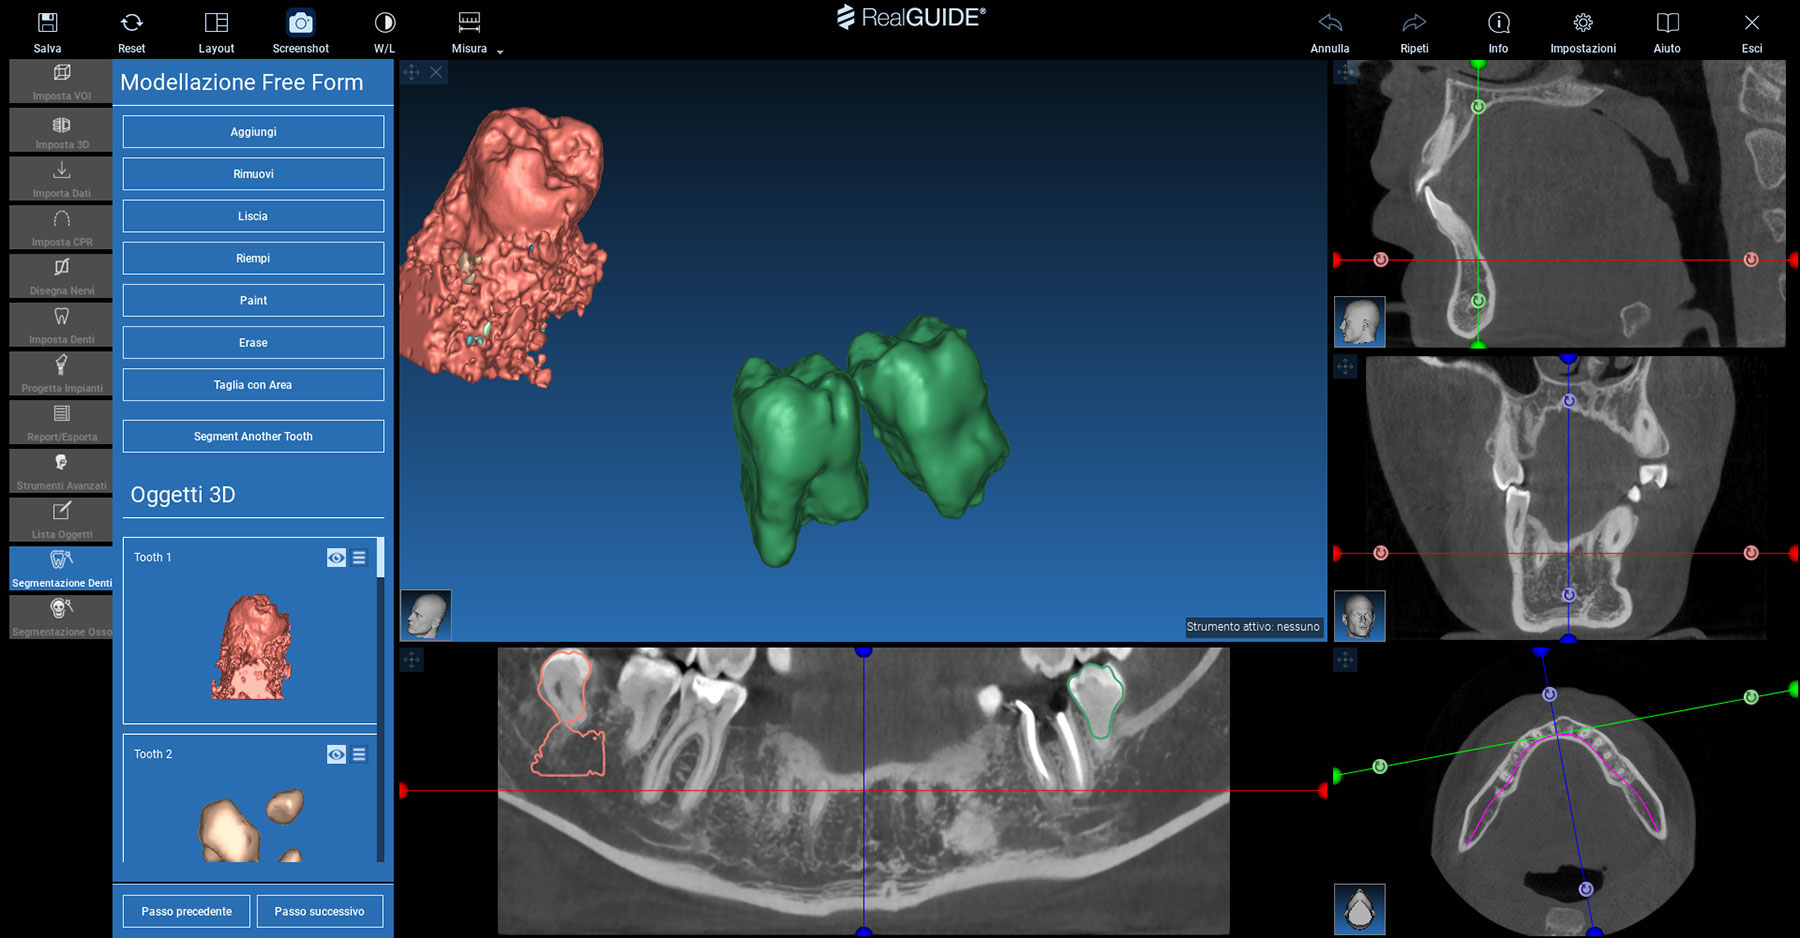
Task: Select Progetta Impianti in the sidebar
Action: coord(61,374)
